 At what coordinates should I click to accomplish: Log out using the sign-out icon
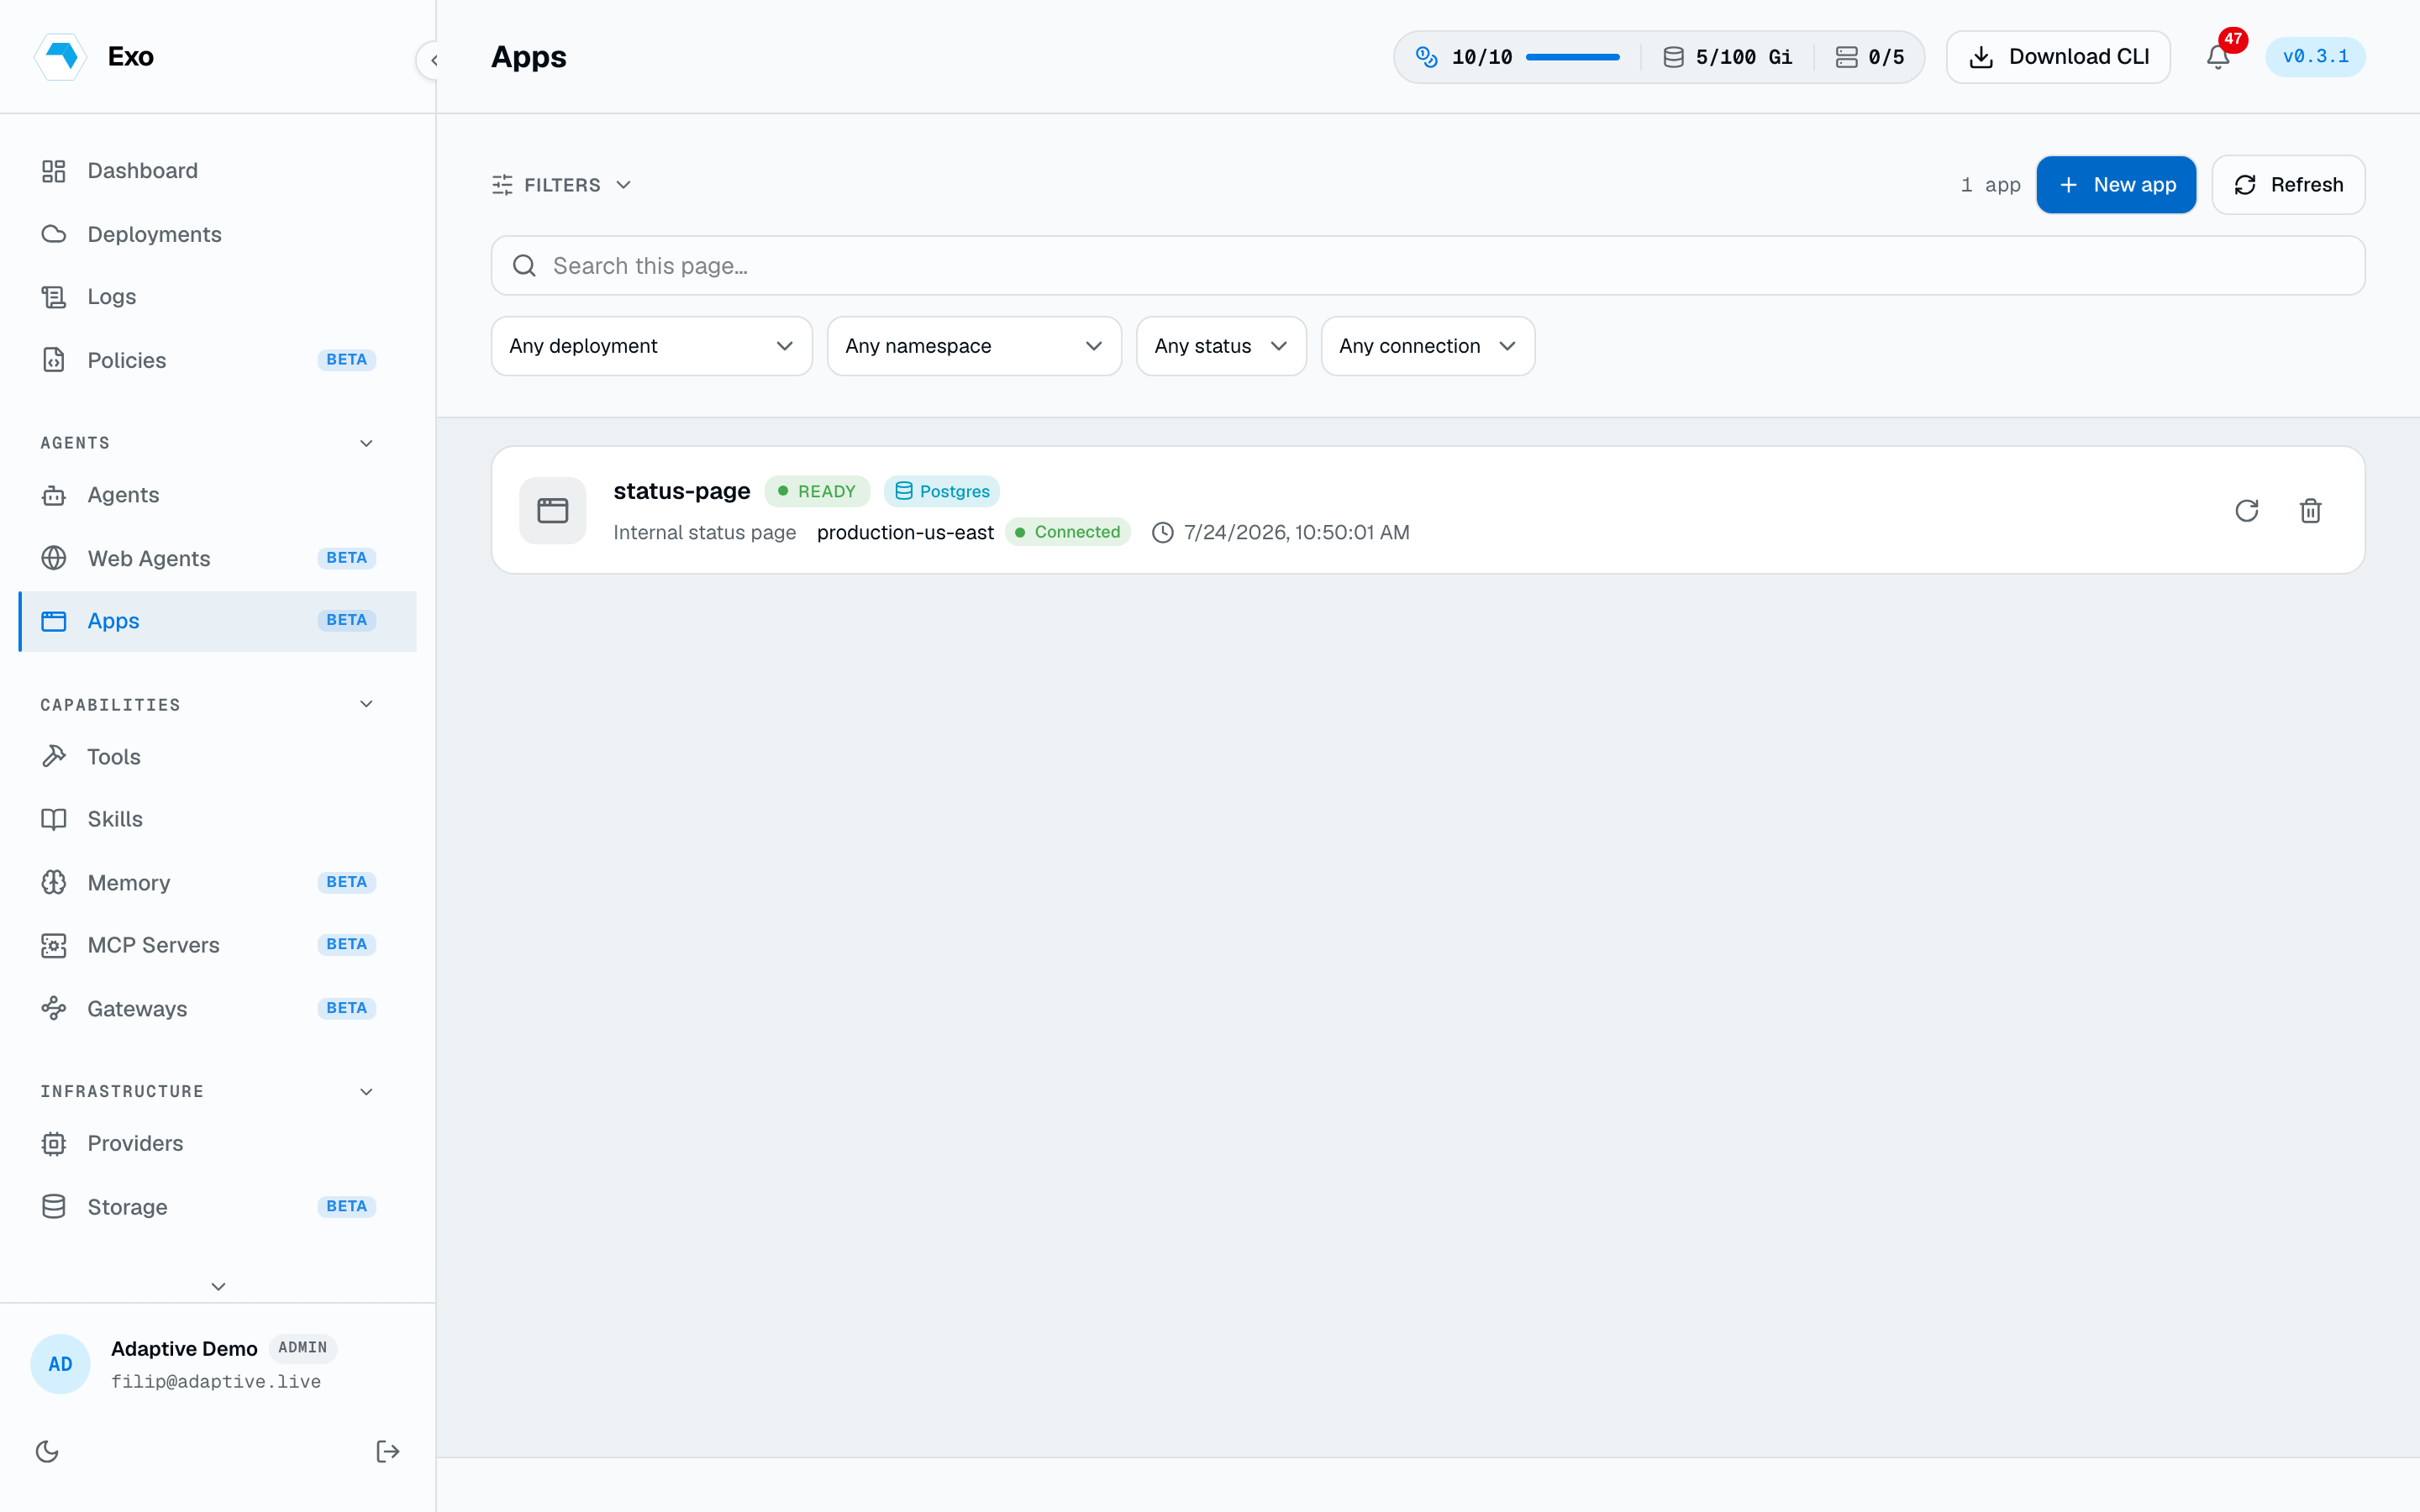coord(387,1451)
